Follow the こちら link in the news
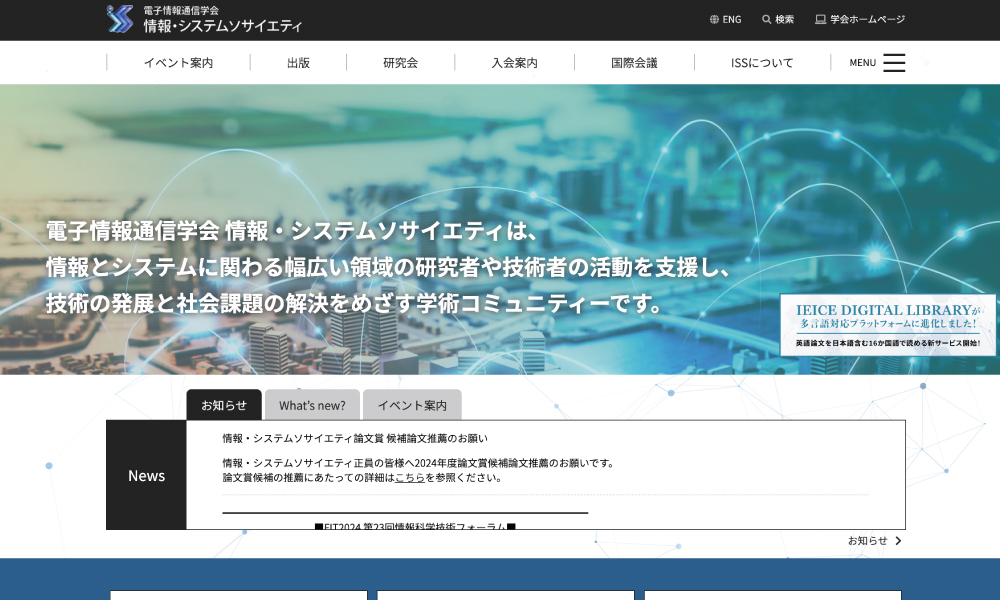Screen dimensions: 1000x600 pos(409,478)
